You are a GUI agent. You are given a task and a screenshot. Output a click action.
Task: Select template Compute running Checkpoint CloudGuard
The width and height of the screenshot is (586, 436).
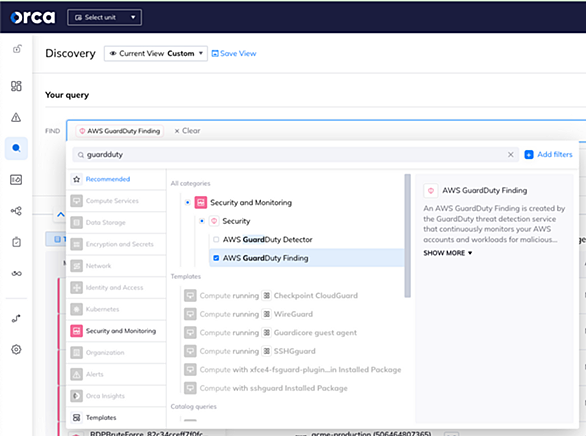pos(271,296)
